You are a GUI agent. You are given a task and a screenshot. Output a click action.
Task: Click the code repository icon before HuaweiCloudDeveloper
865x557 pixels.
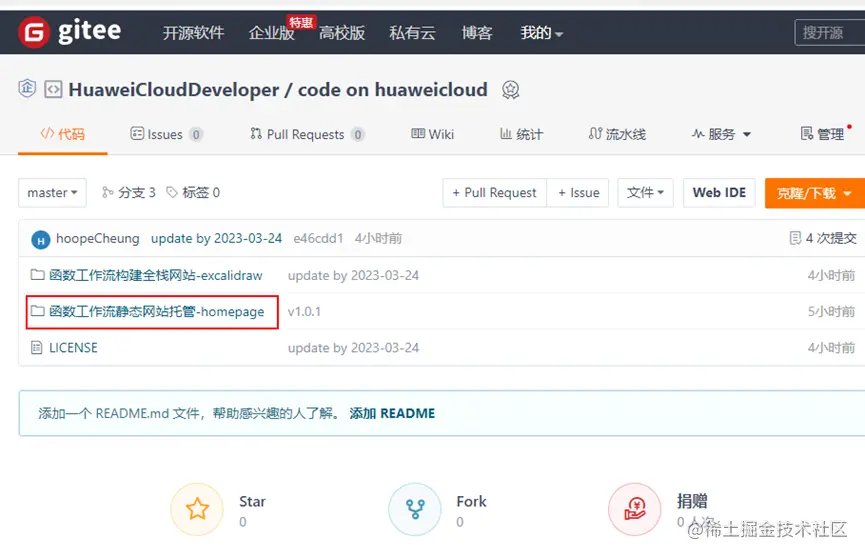(53, 89)
